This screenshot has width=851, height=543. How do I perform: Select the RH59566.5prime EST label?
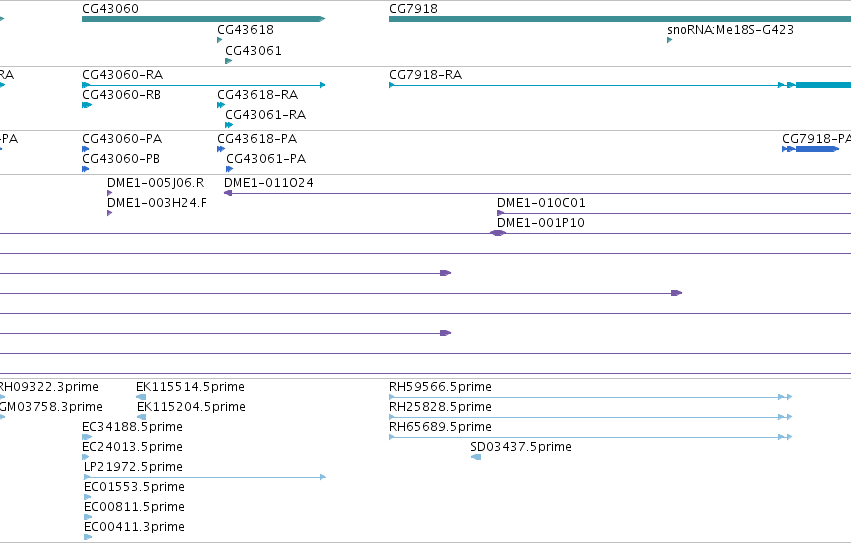(441, 387)
